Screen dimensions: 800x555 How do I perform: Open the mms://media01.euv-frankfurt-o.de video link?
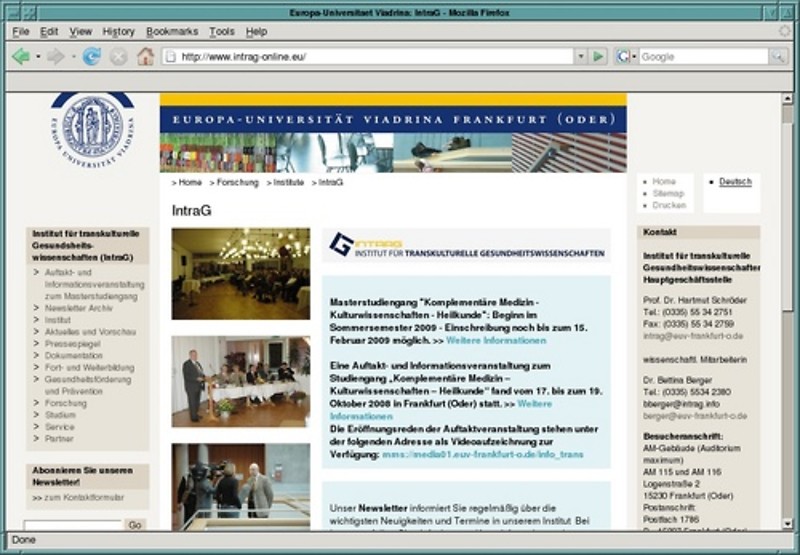tap(483, 454)
